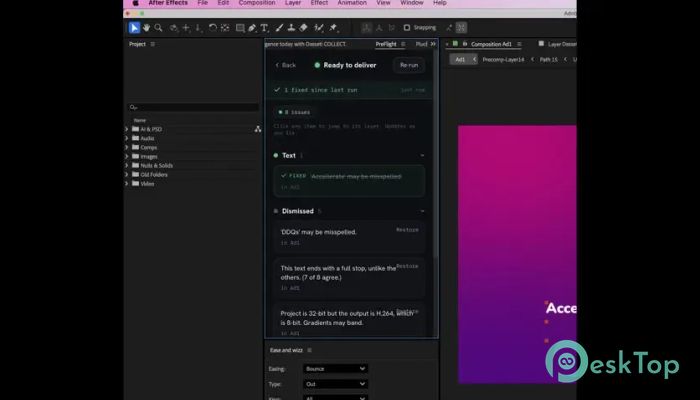Image resolution: width=700 pixels, height=400 pixels.
Task: Open the Ease and wizz panel menu
Action: 309,350
